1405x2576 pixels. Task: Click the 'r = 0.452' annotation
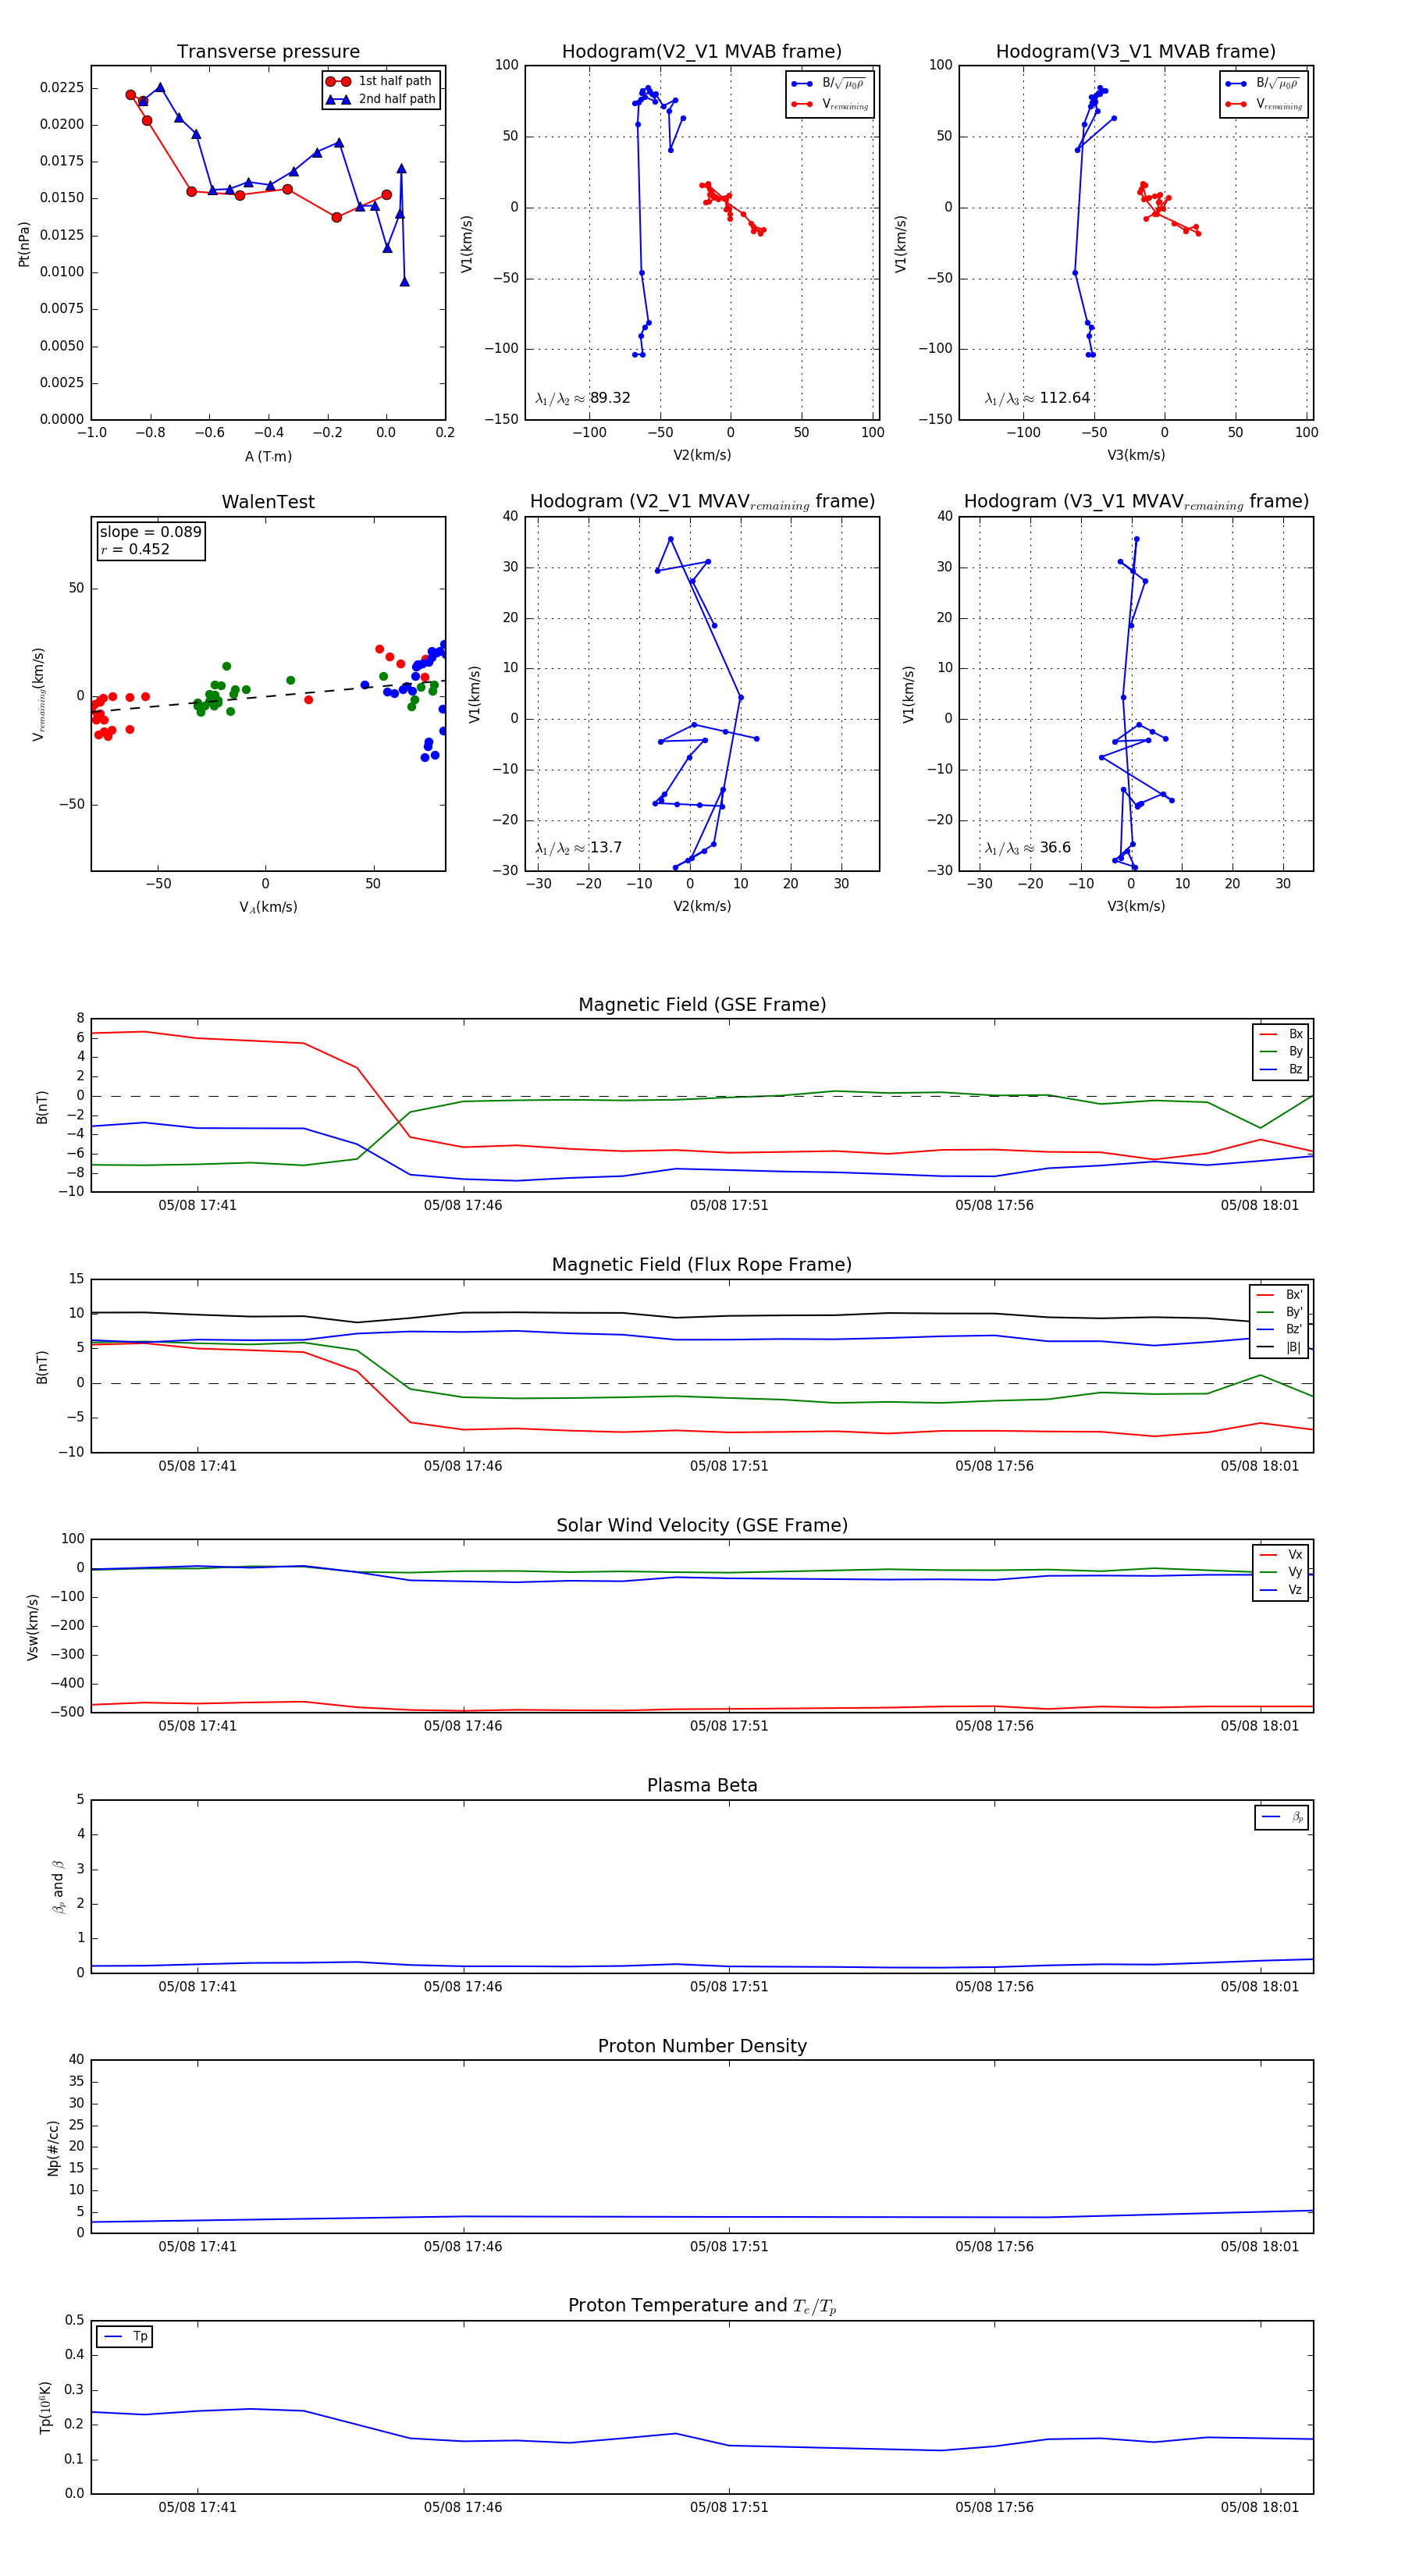pyautogui.click(x=135, y=549)
